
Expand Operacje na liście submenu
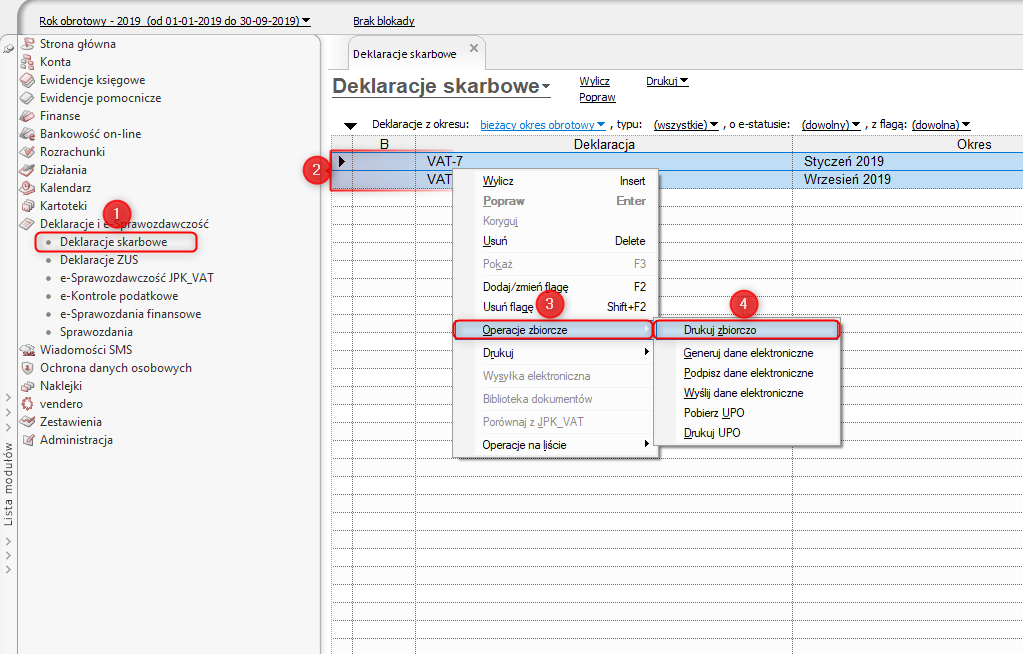[x=556, y=444]
